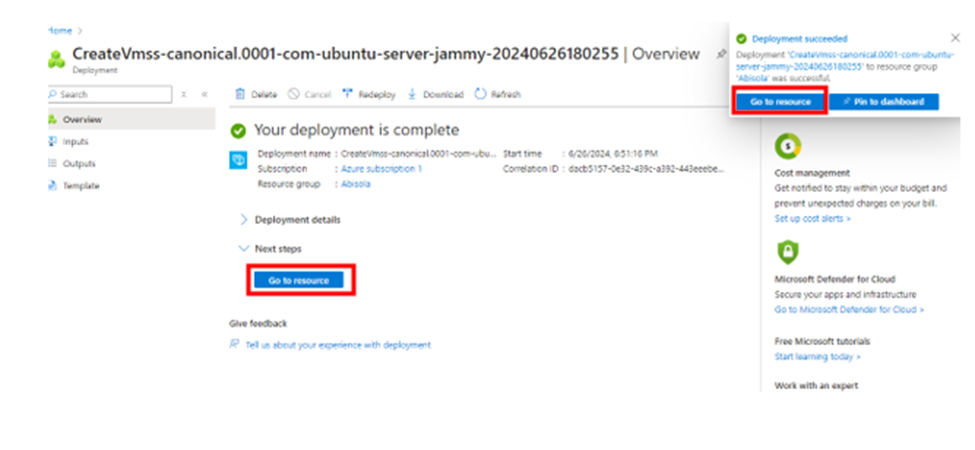Collapse the side menu using the double chevron
This screenshot has width=975, height=450.
[205, 94]
